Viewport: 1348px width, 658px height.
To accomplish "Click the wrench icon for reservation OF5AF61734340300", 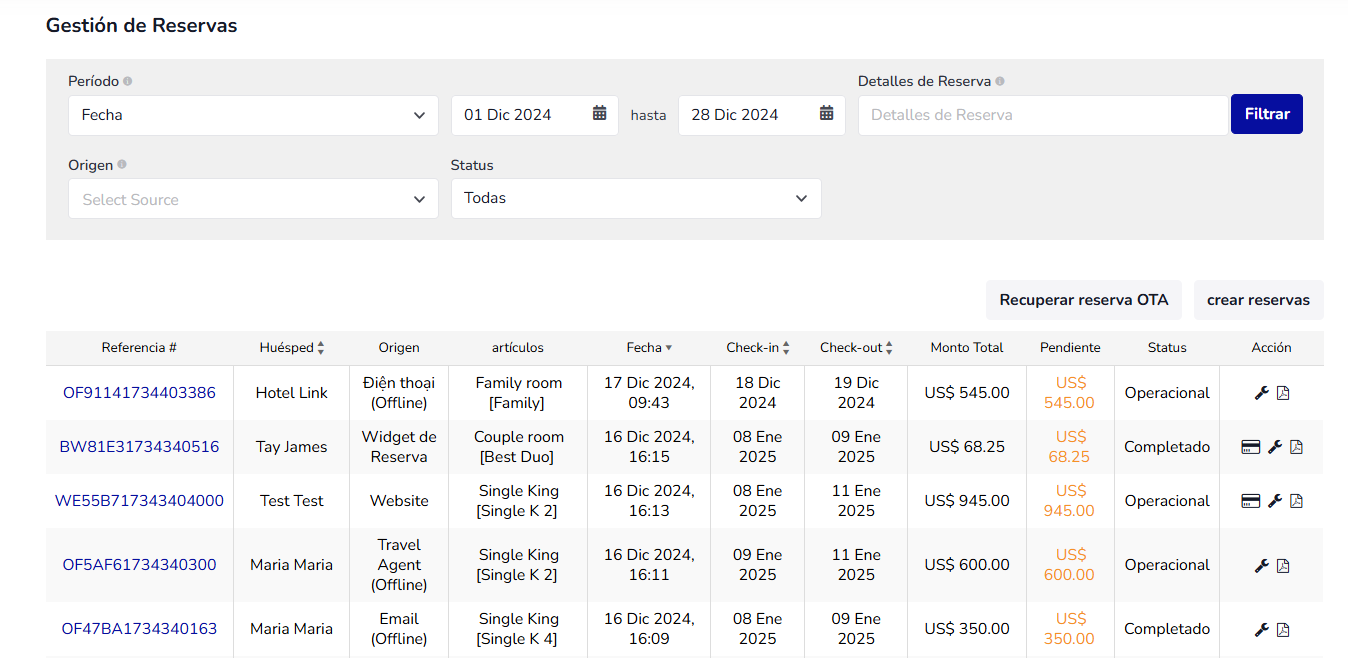I will pos(1261,565).
